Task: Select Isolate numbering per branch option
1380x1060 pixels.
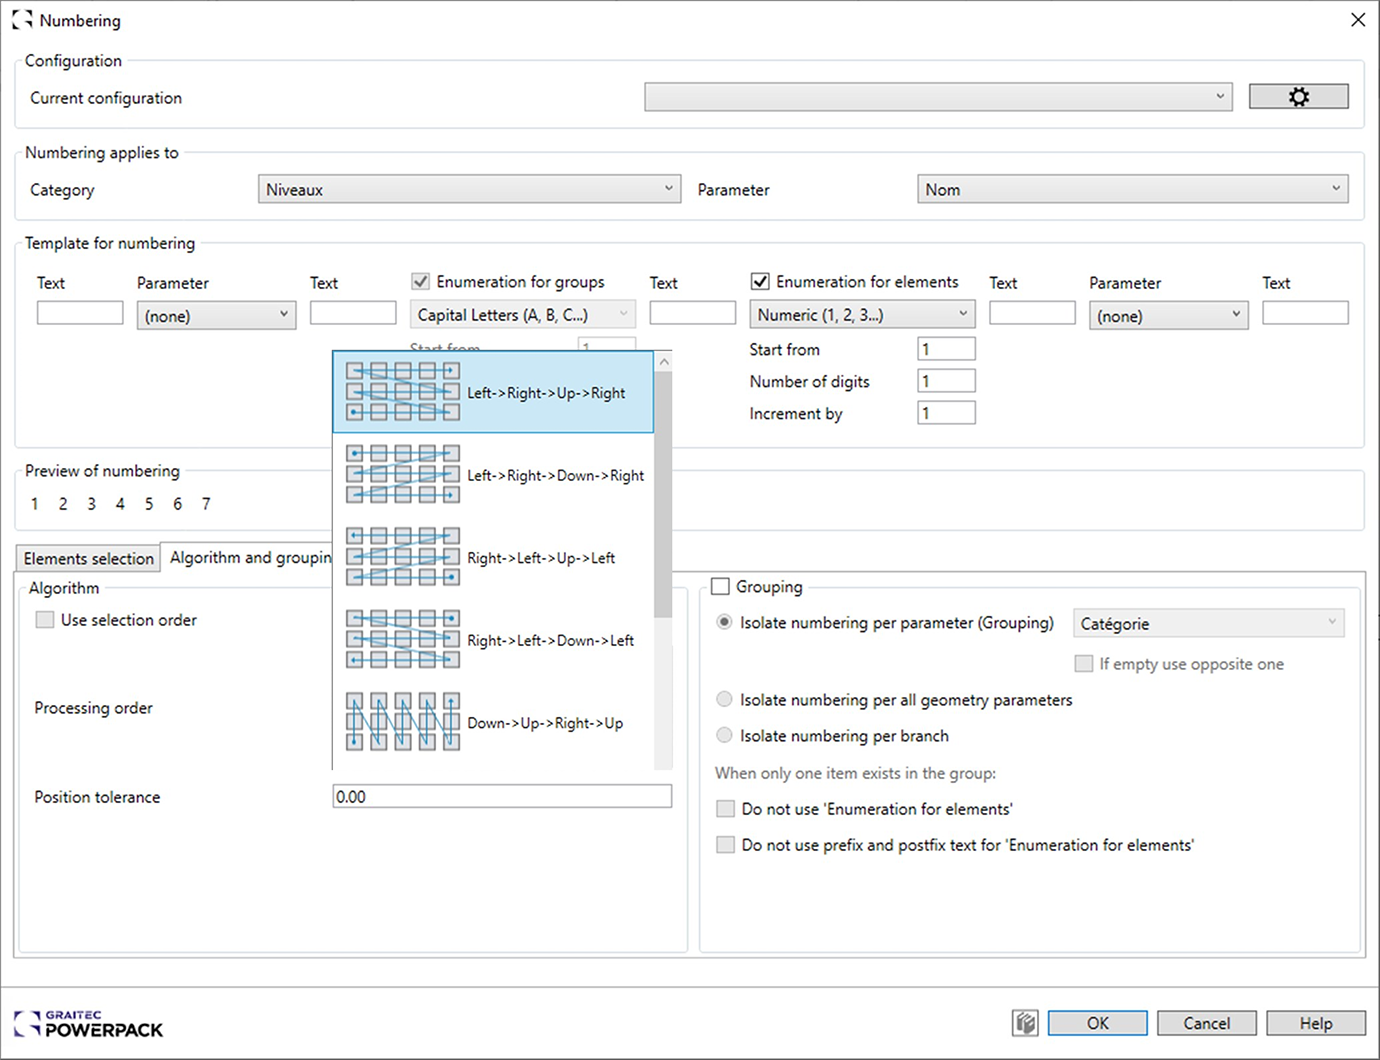Action: pos(725,736)
